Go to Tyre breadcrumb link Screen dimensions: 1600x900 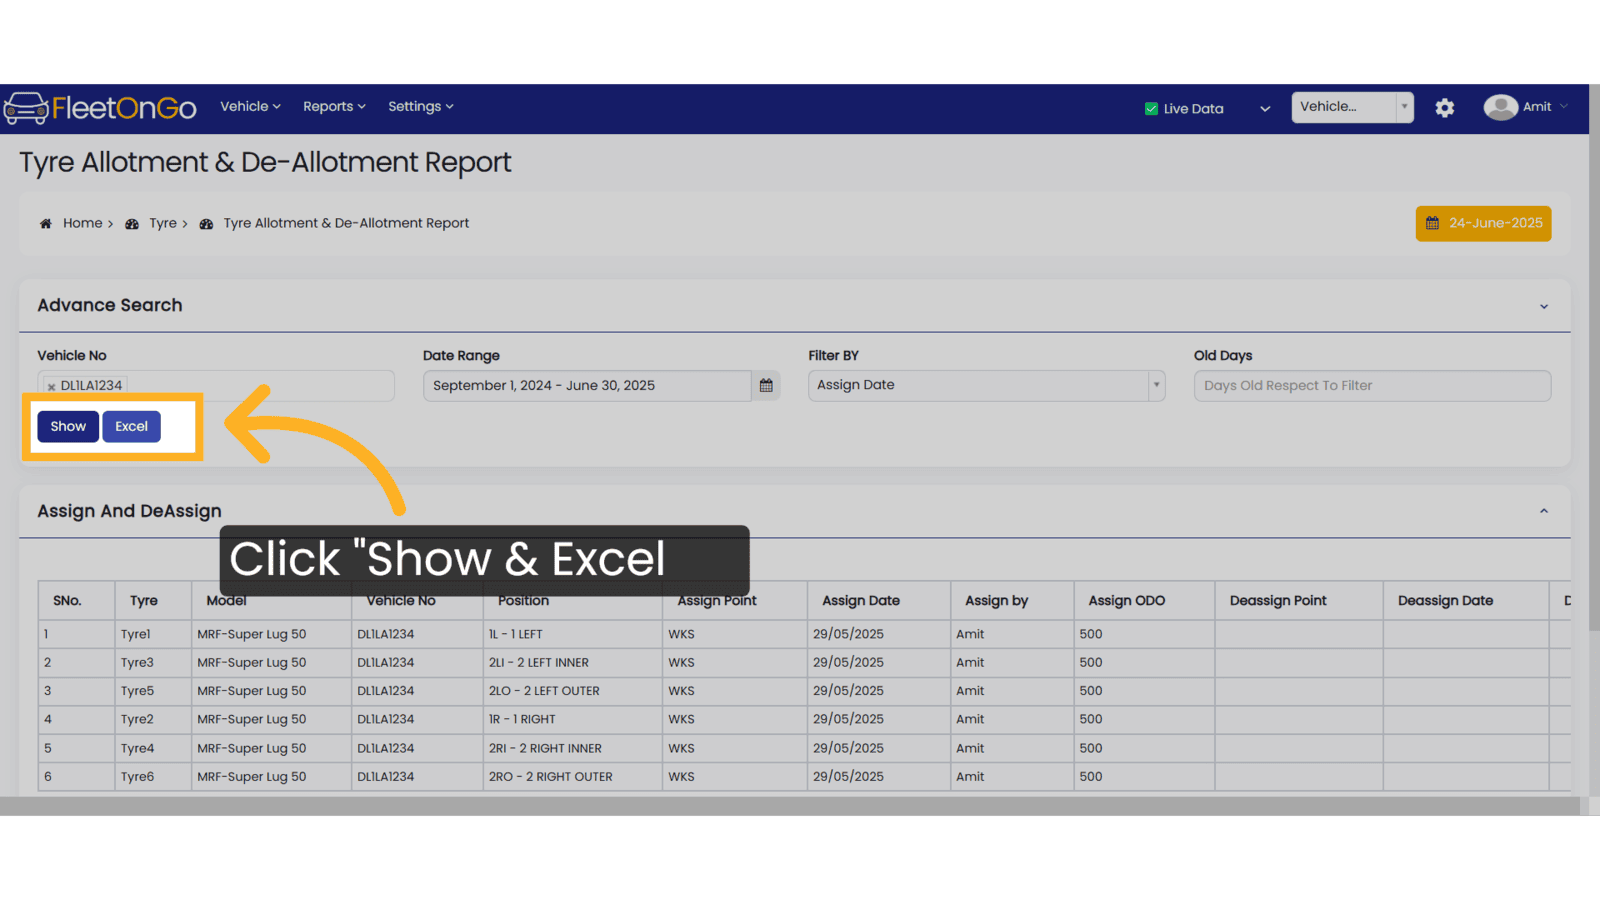click(x=163, y=223)
